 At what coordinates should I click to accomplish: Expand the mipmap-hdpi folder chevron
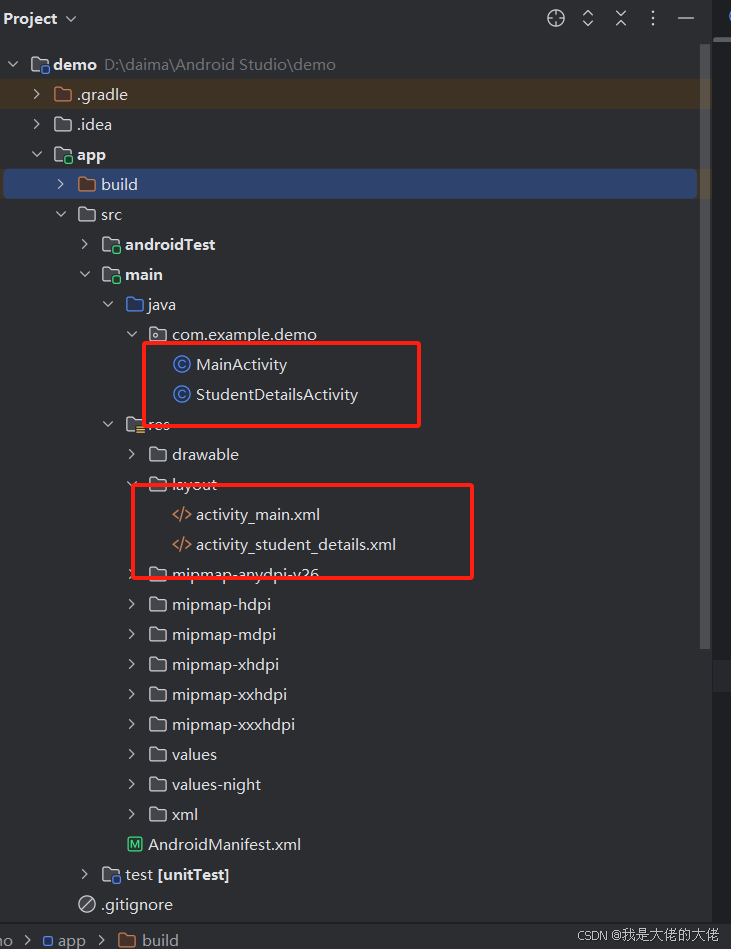coord(131,604)
